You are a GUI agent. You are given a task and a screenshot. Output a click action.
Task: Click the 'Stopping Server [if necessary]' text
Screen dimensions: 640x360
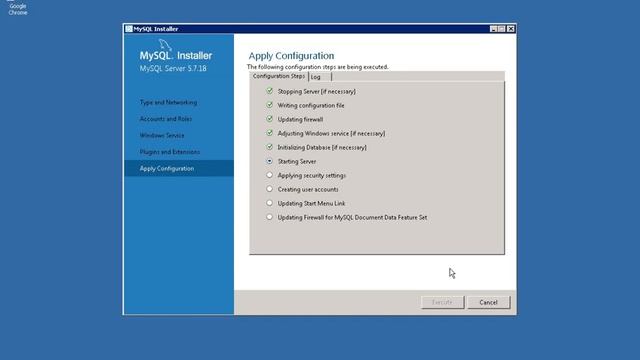tap(316, 91)
